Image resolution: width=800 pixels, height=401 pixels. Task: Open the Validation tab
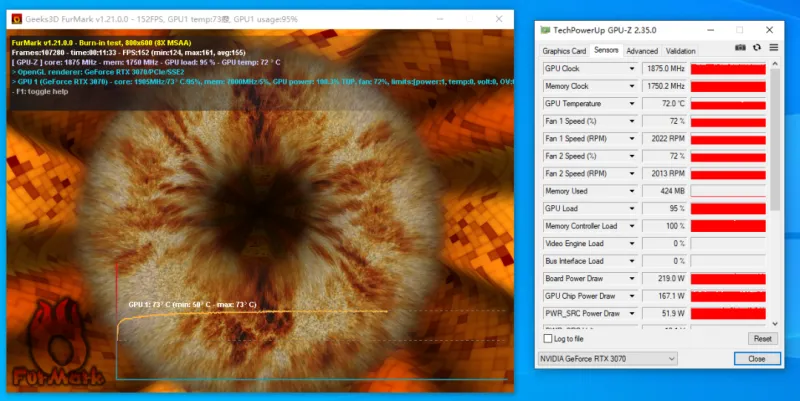680,51
